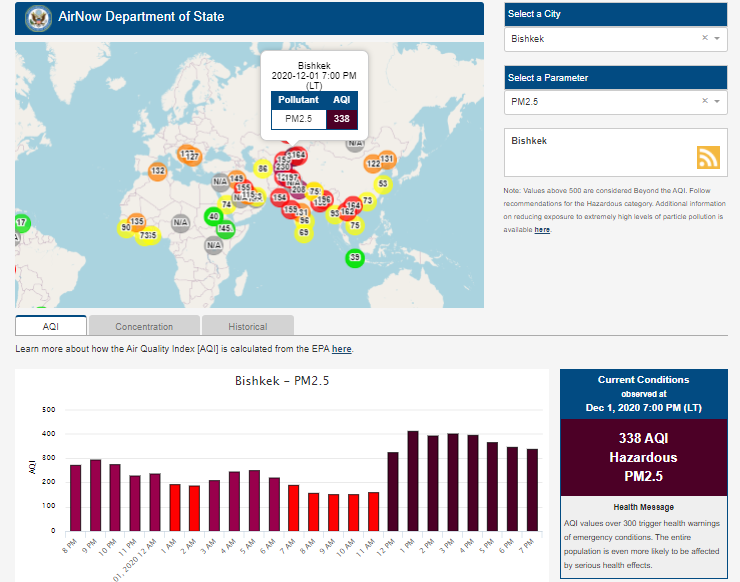Clear the PM2.5 parameter selection
The image size is (740, 582).
[704, 101]
